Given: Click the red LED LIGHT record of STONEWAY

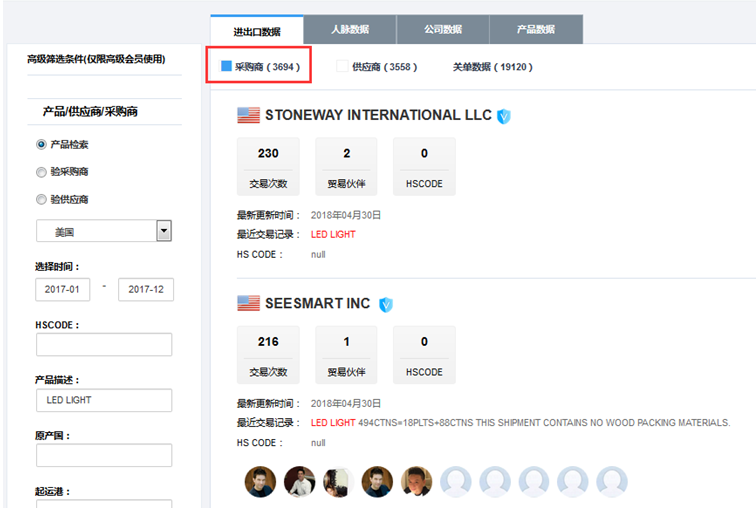Looking at the screenshot, I should [x=333, y=235].
